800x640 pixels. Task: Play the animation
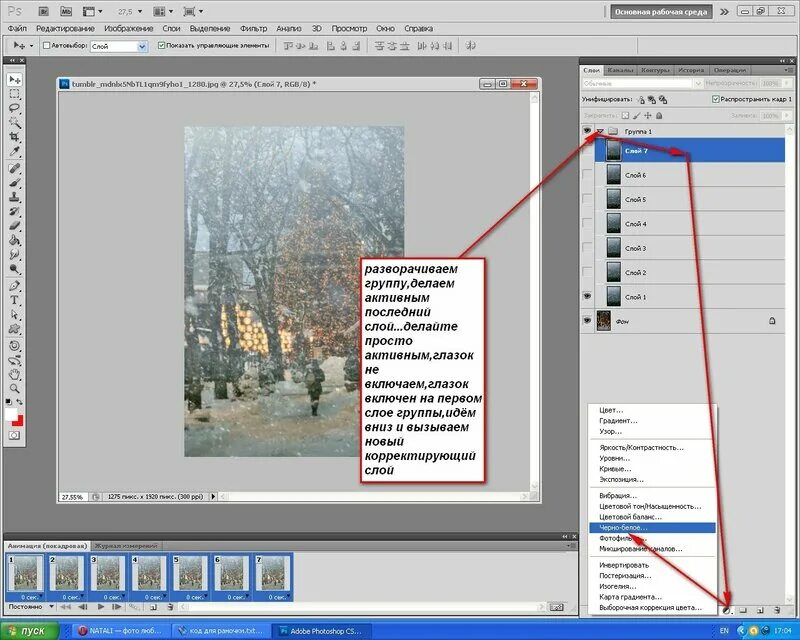coord(101,607)
